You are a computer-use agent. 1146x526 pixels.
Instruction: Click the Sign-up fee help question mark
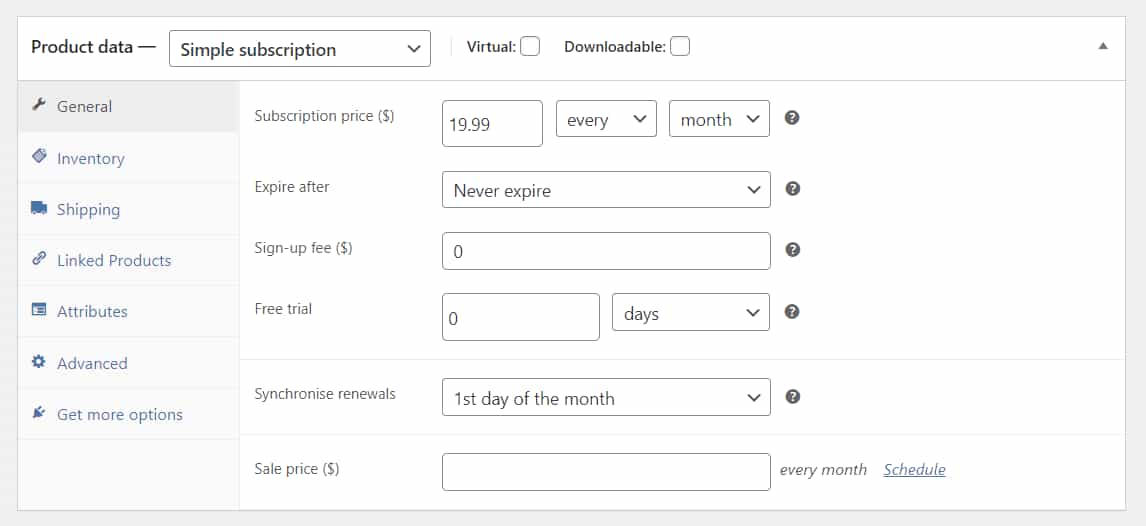tap(792, 250)
